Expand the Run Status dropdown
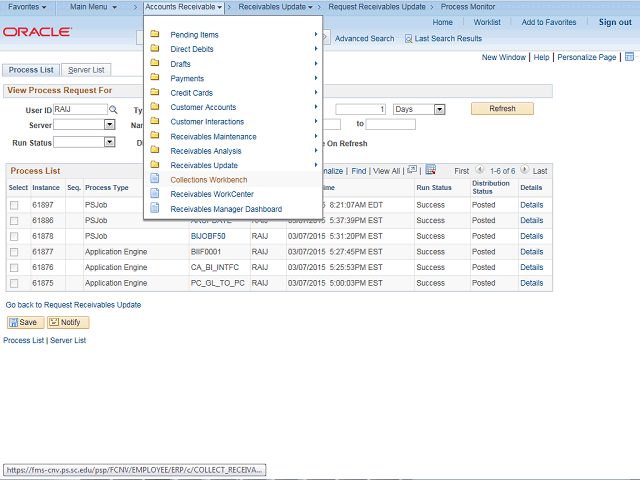Image resolution: width=640 pixels, height=480 pixels. (x=84, y=142)
